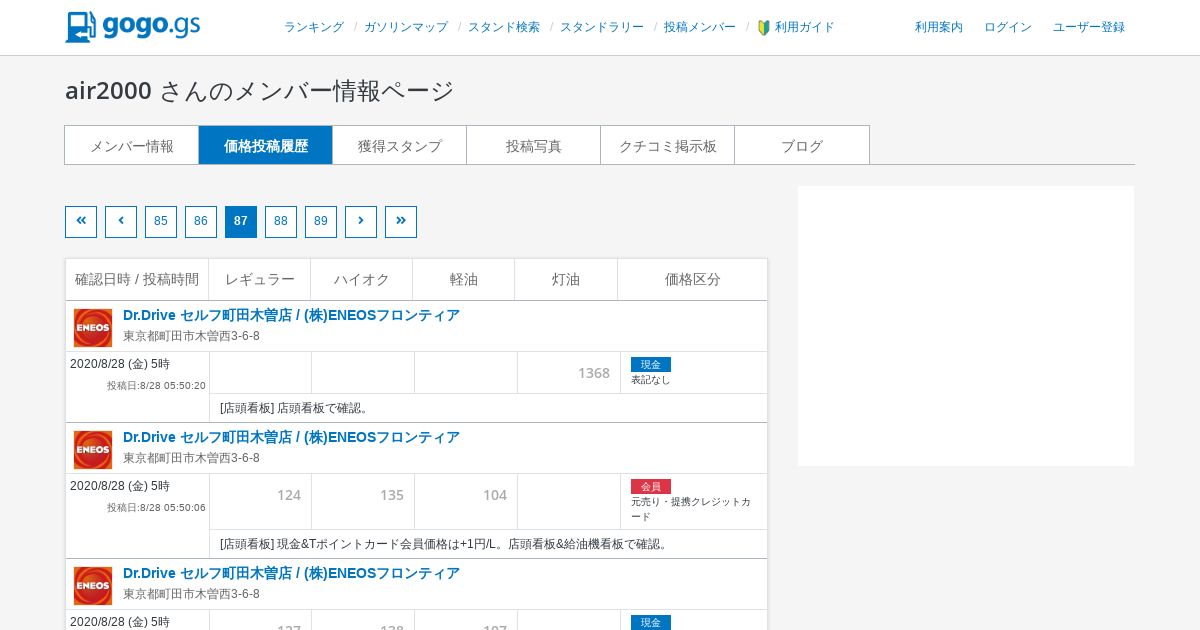Open second Dr.Drive セルフ町田木曽店 station link
1200x630 pixels.
coord(291,437)
